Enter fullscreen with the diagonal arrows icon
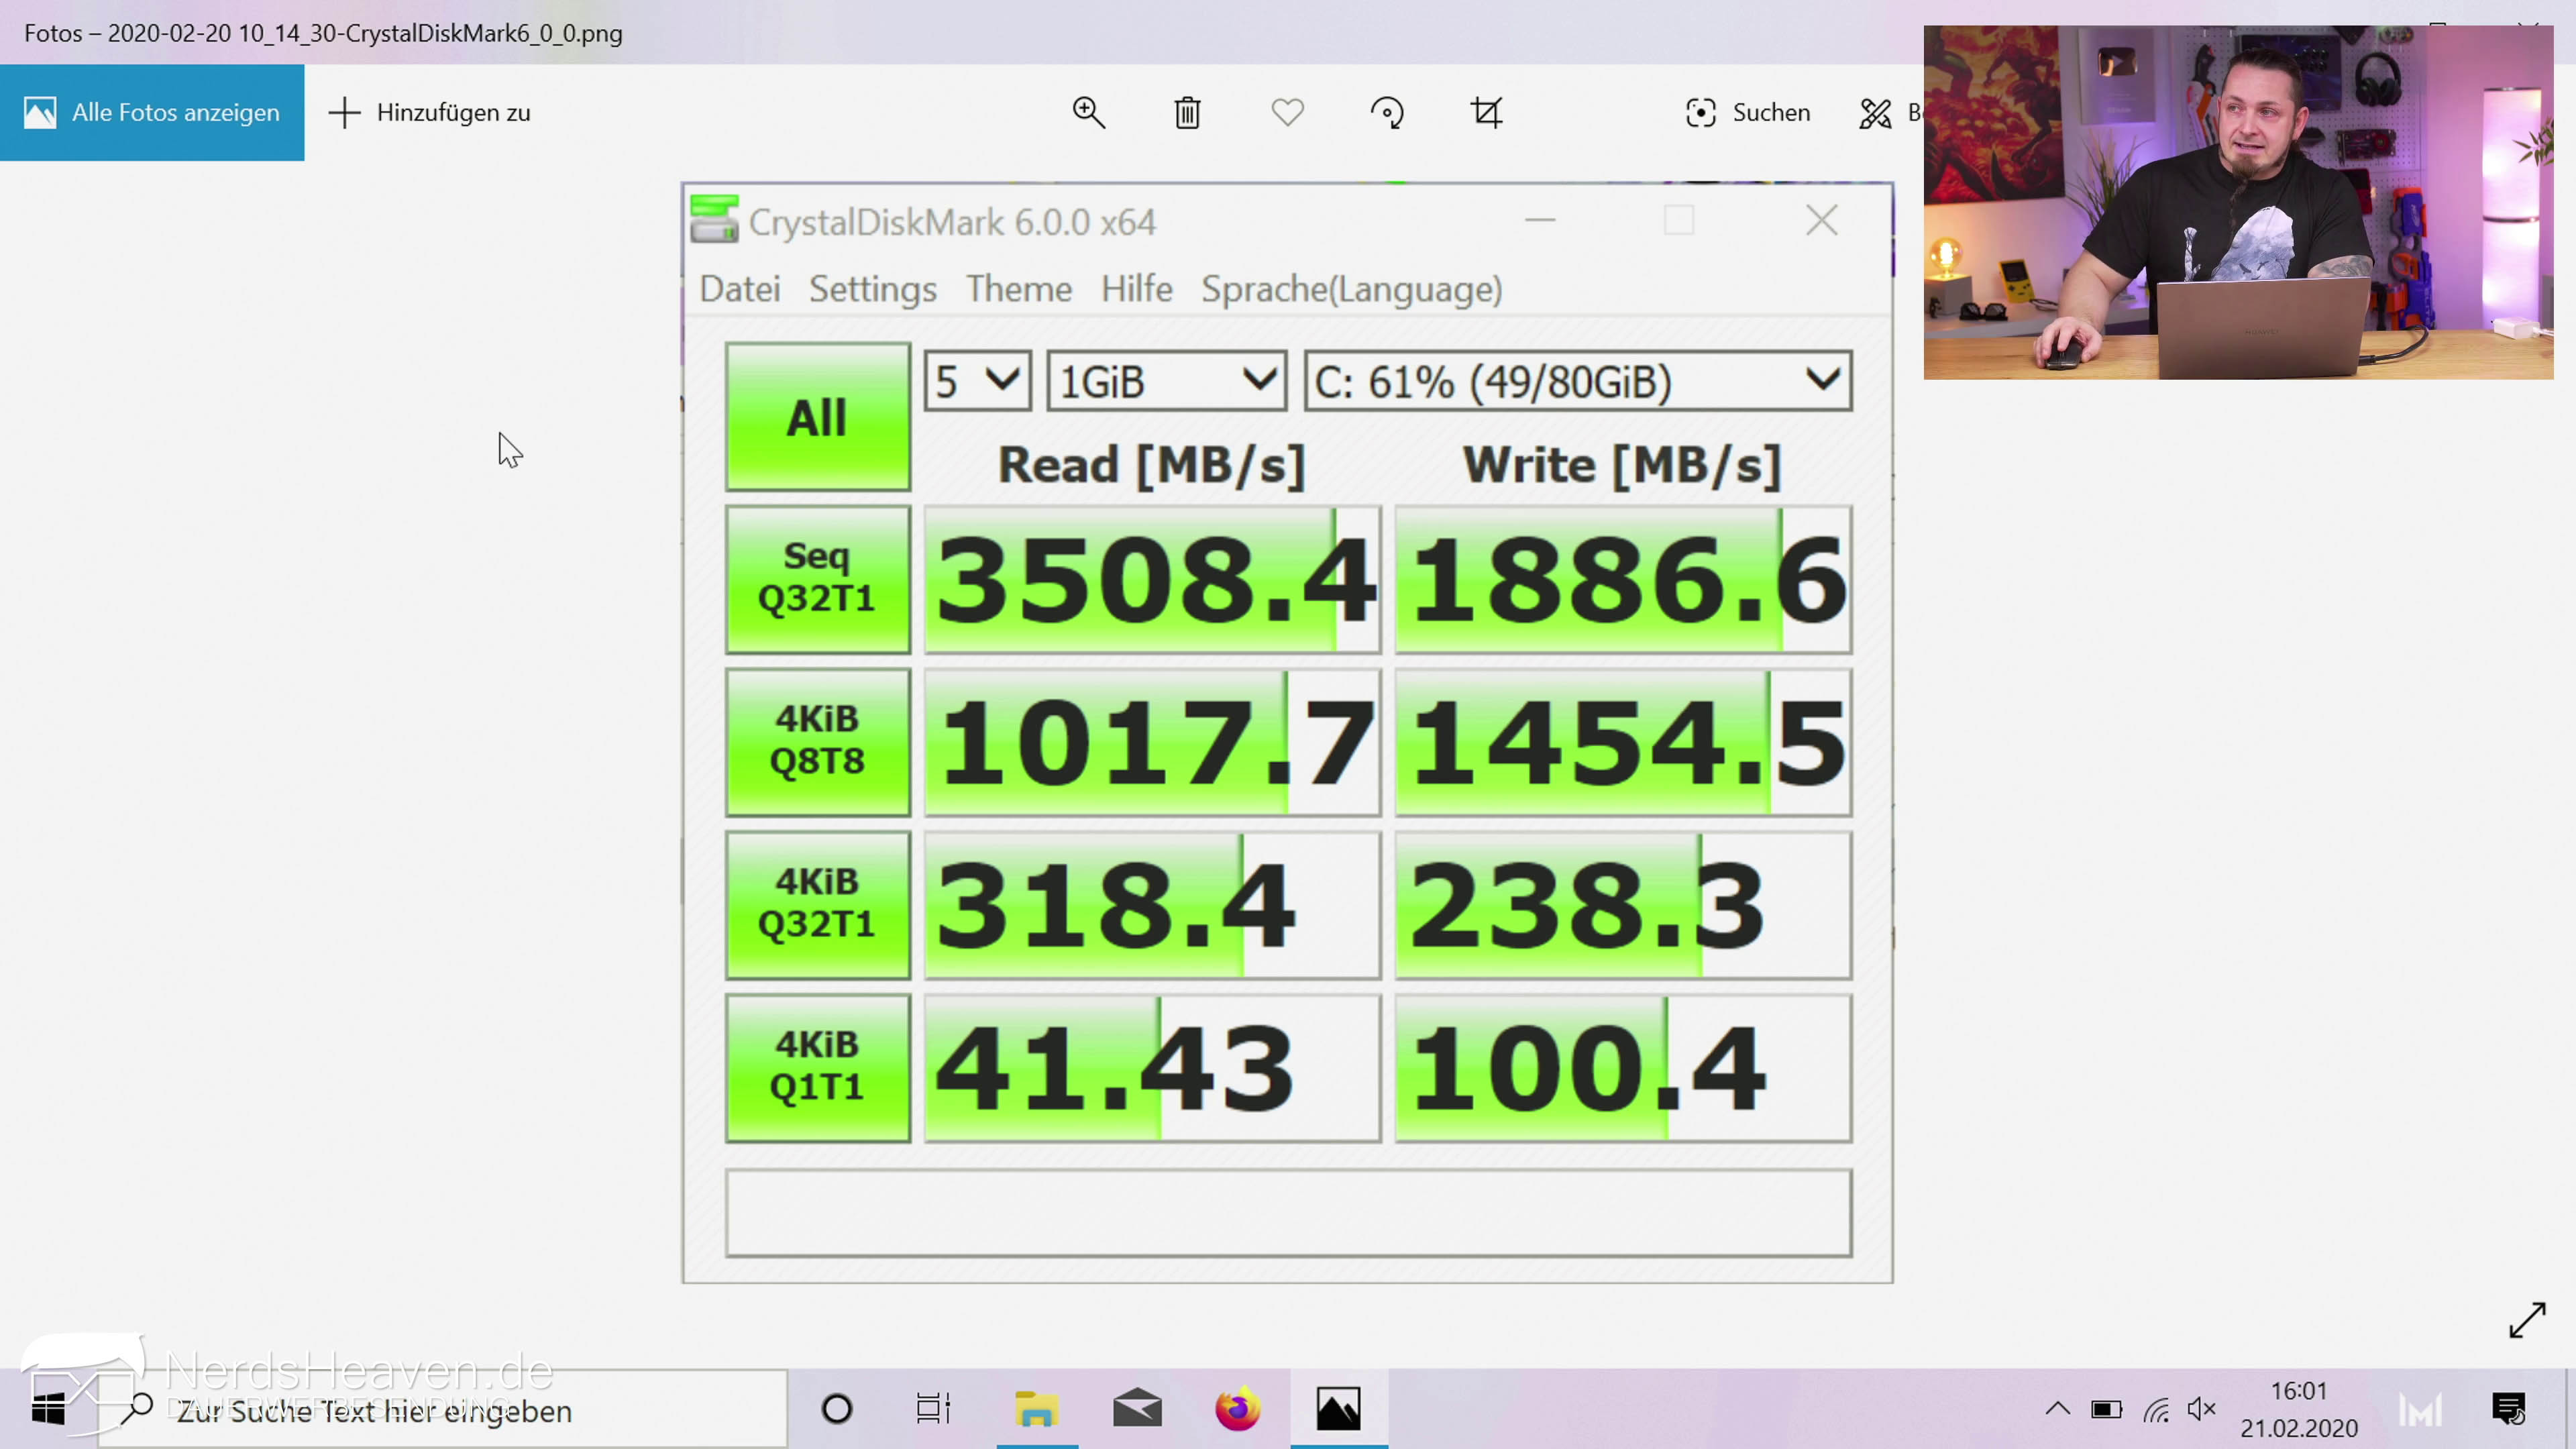Viewport: 2576px width, 1449px height. 2527,1319
